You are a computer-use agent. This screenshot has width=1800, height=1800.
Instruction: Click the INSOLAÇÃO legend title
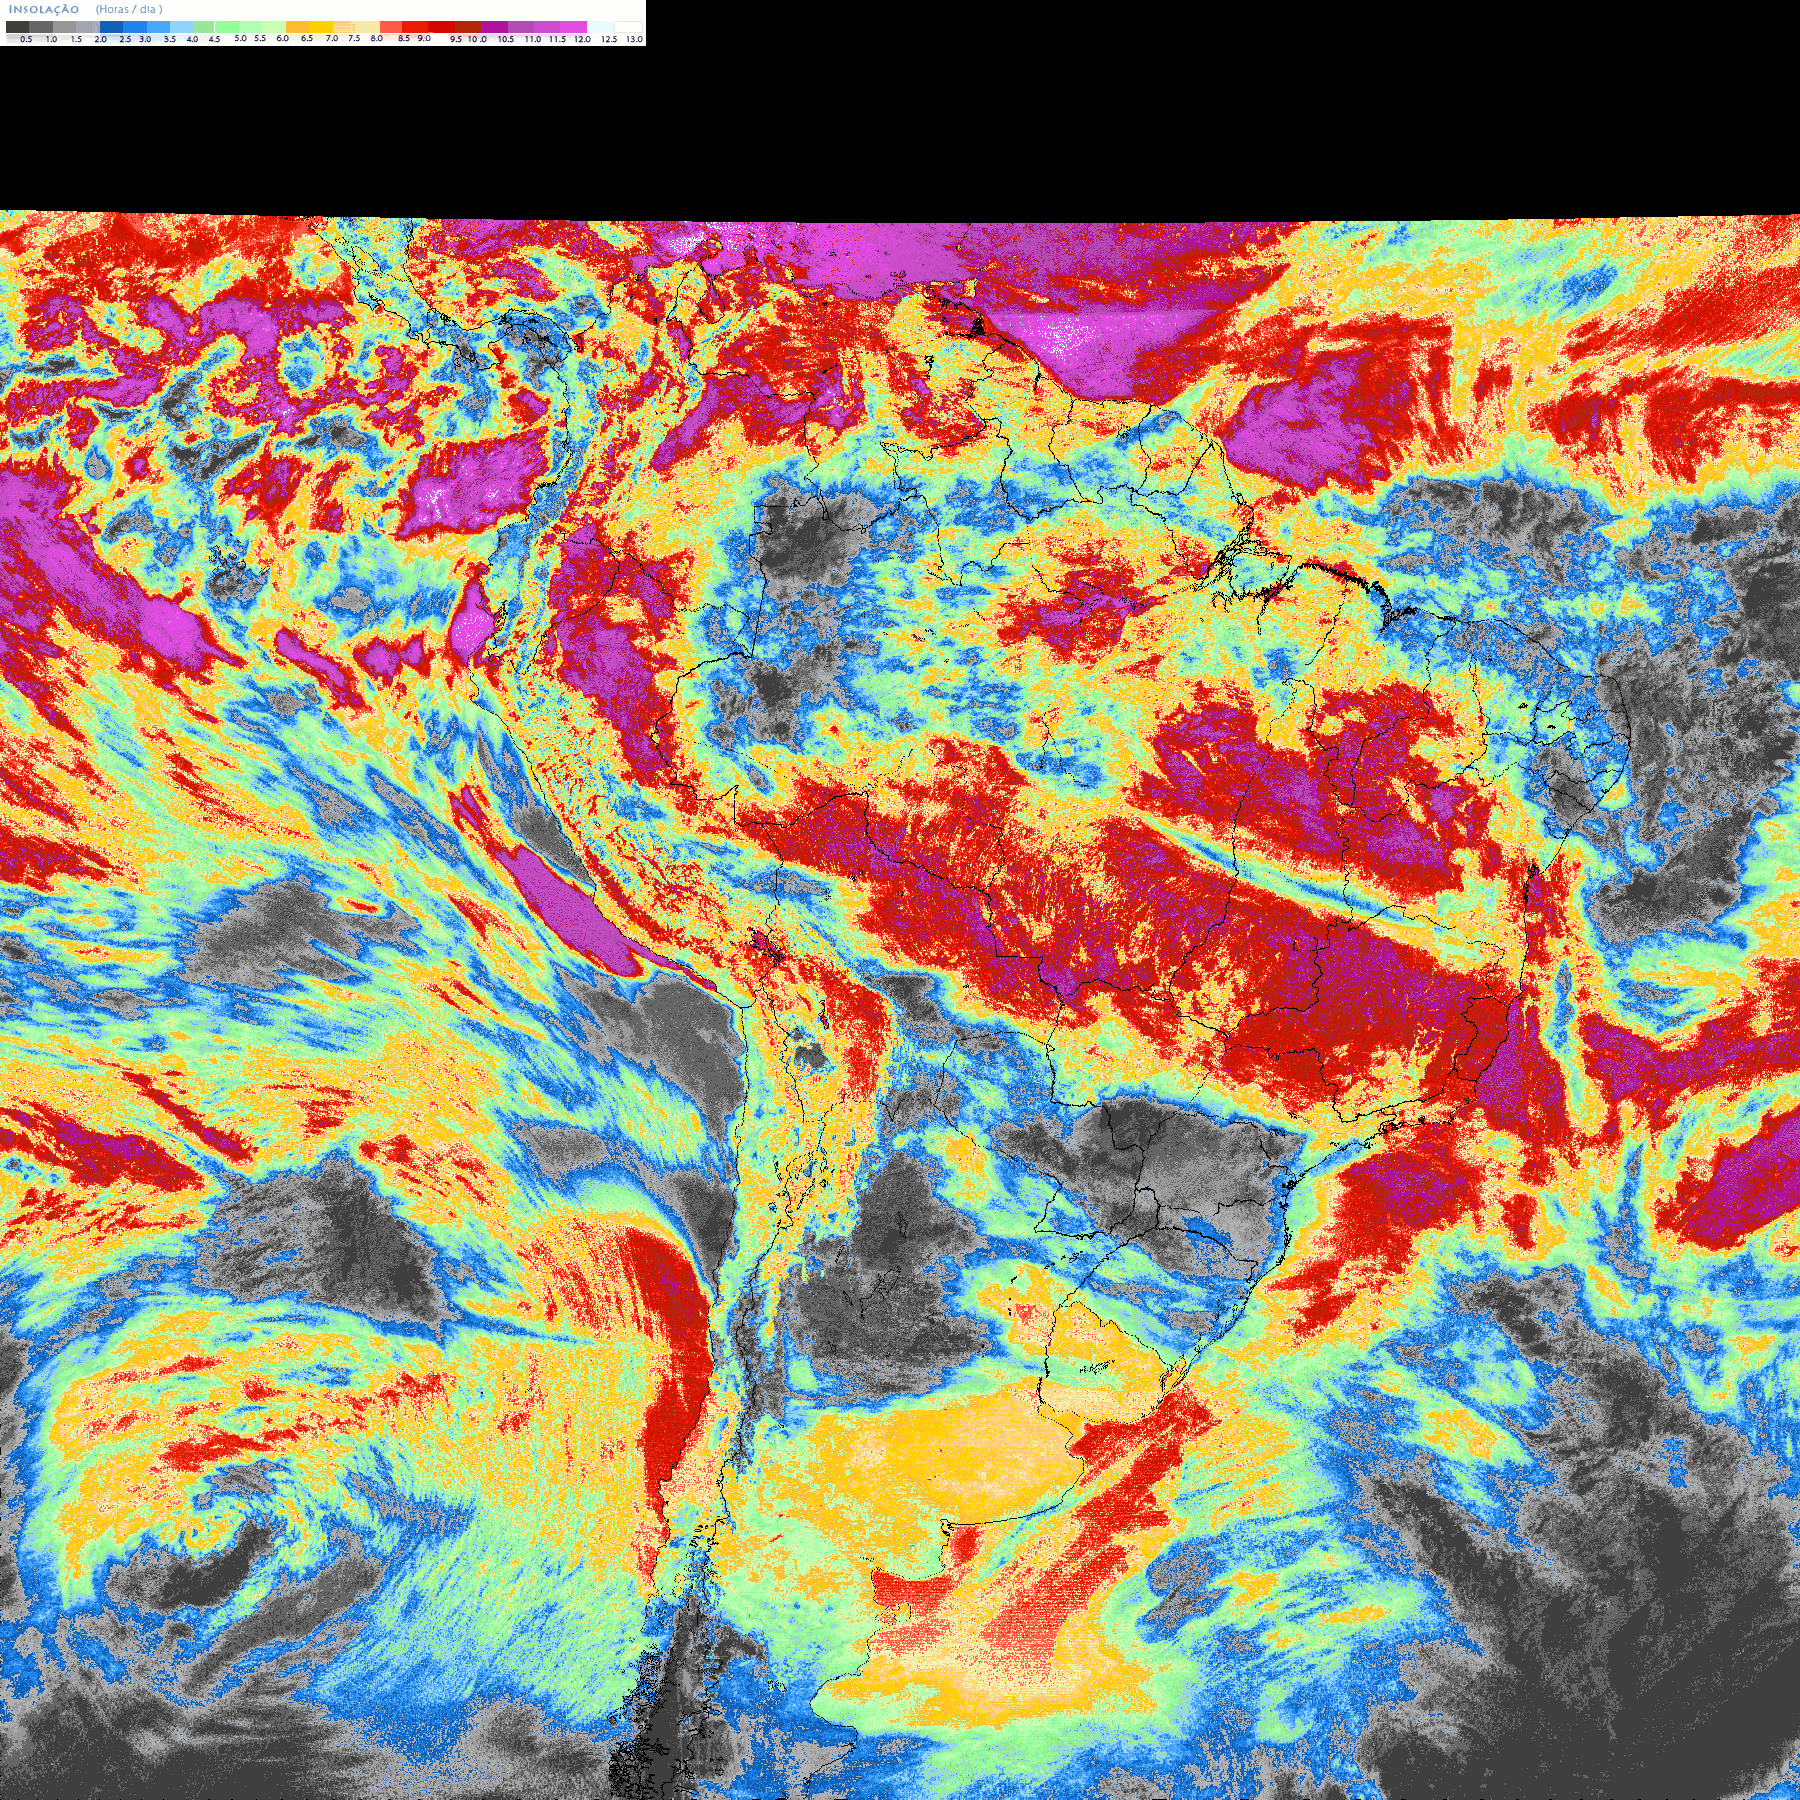[x=44, y=9]
